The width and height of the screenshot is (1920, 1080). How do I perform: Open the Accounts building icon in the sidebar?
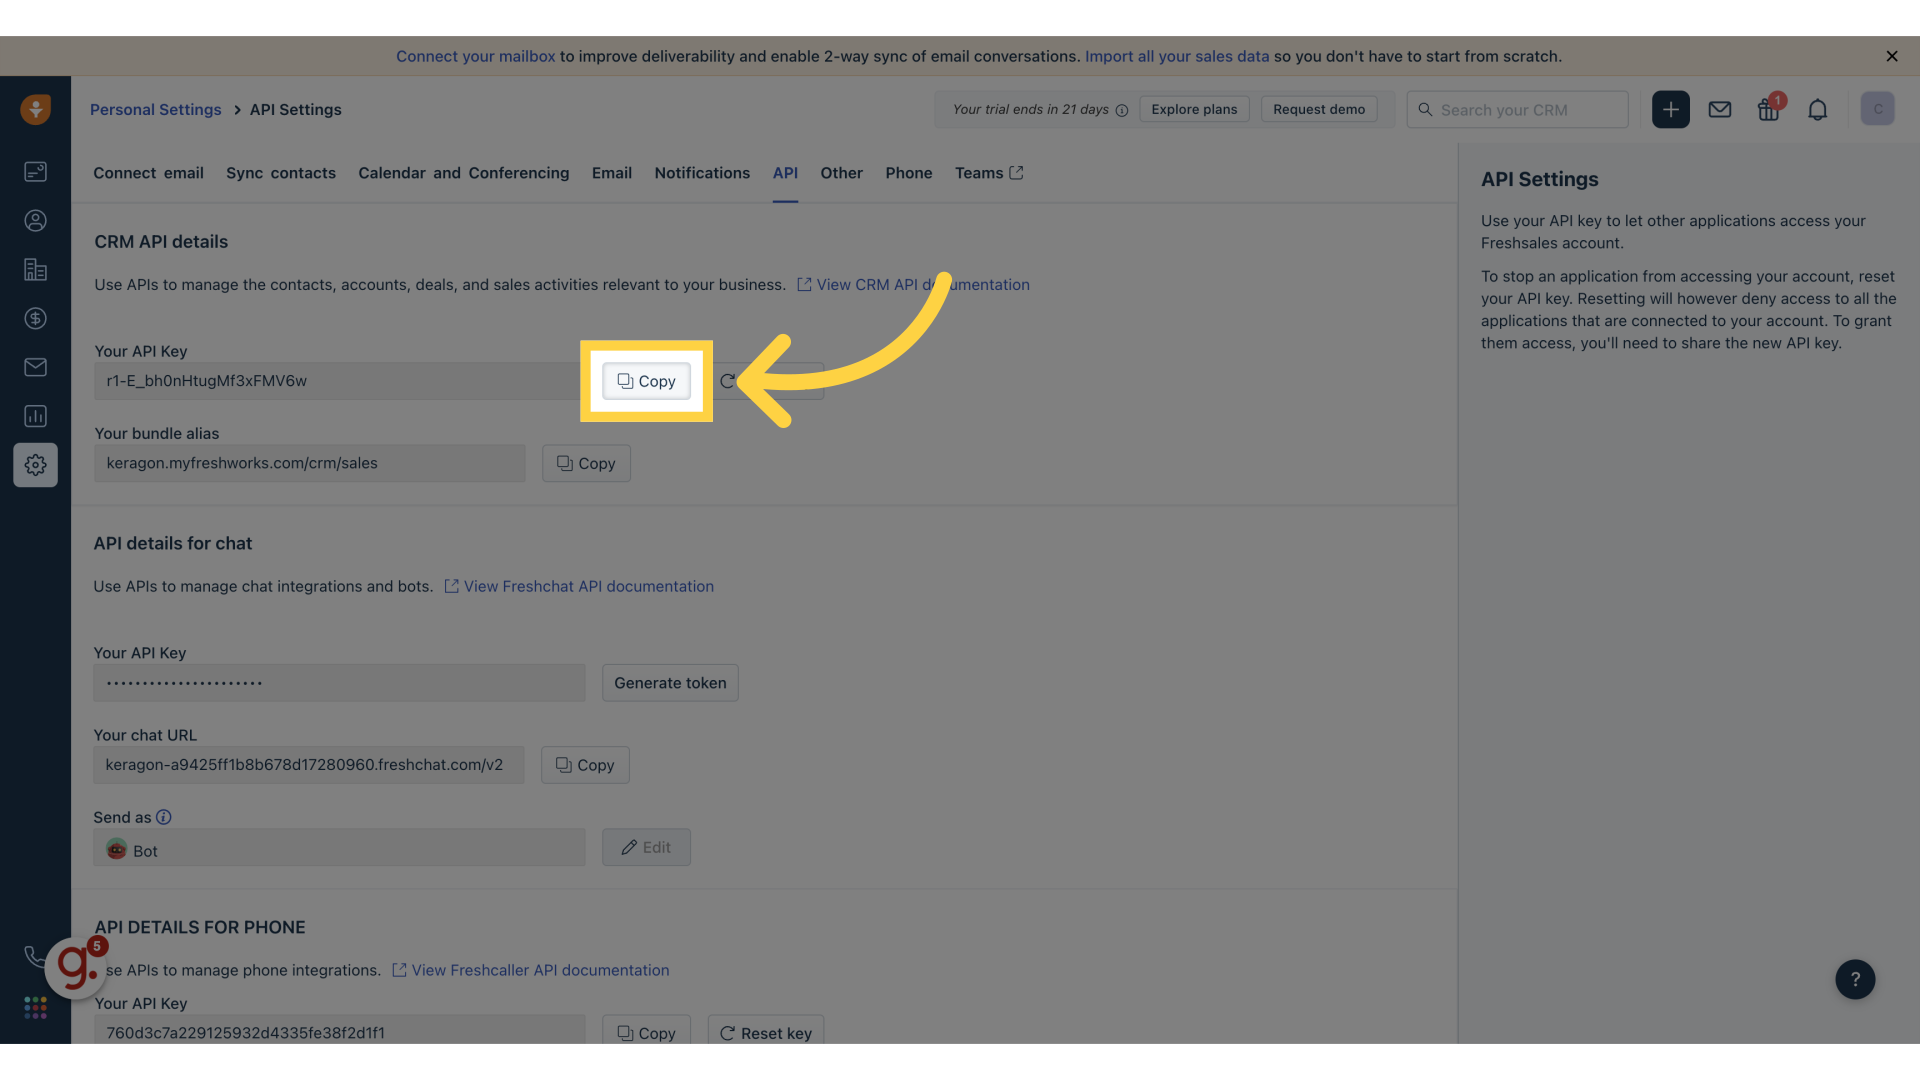pyautogui.click(x=35, y=270)
